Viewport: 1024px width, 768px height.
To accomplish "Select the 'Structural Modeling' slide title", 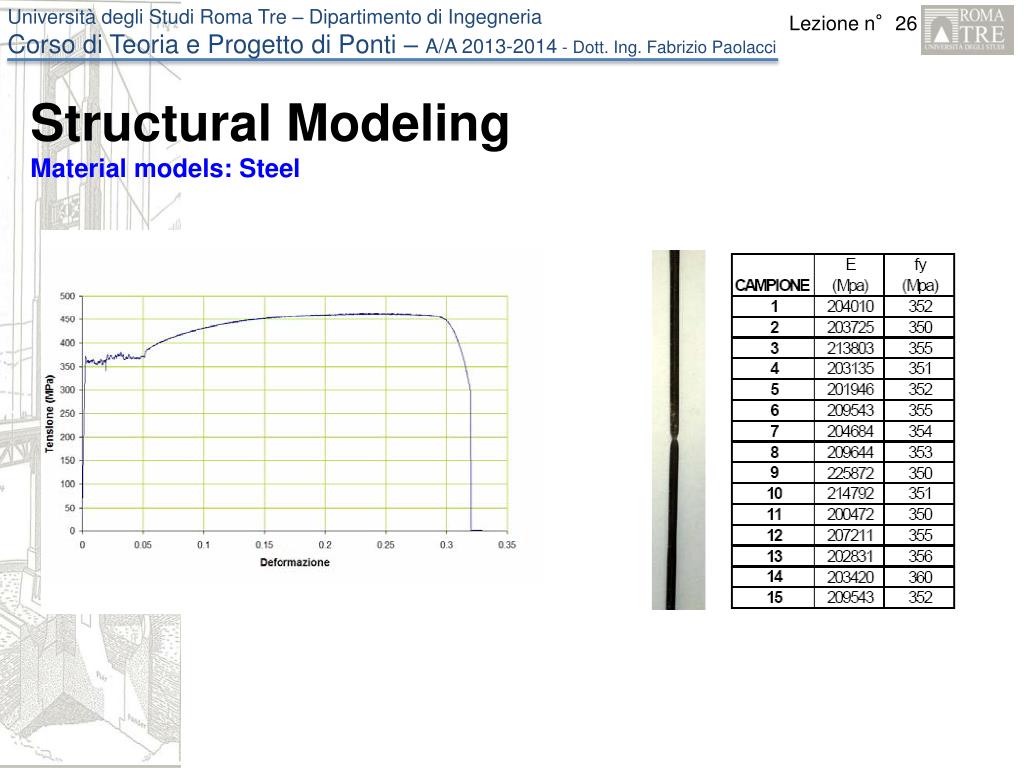I will [270, 123].
